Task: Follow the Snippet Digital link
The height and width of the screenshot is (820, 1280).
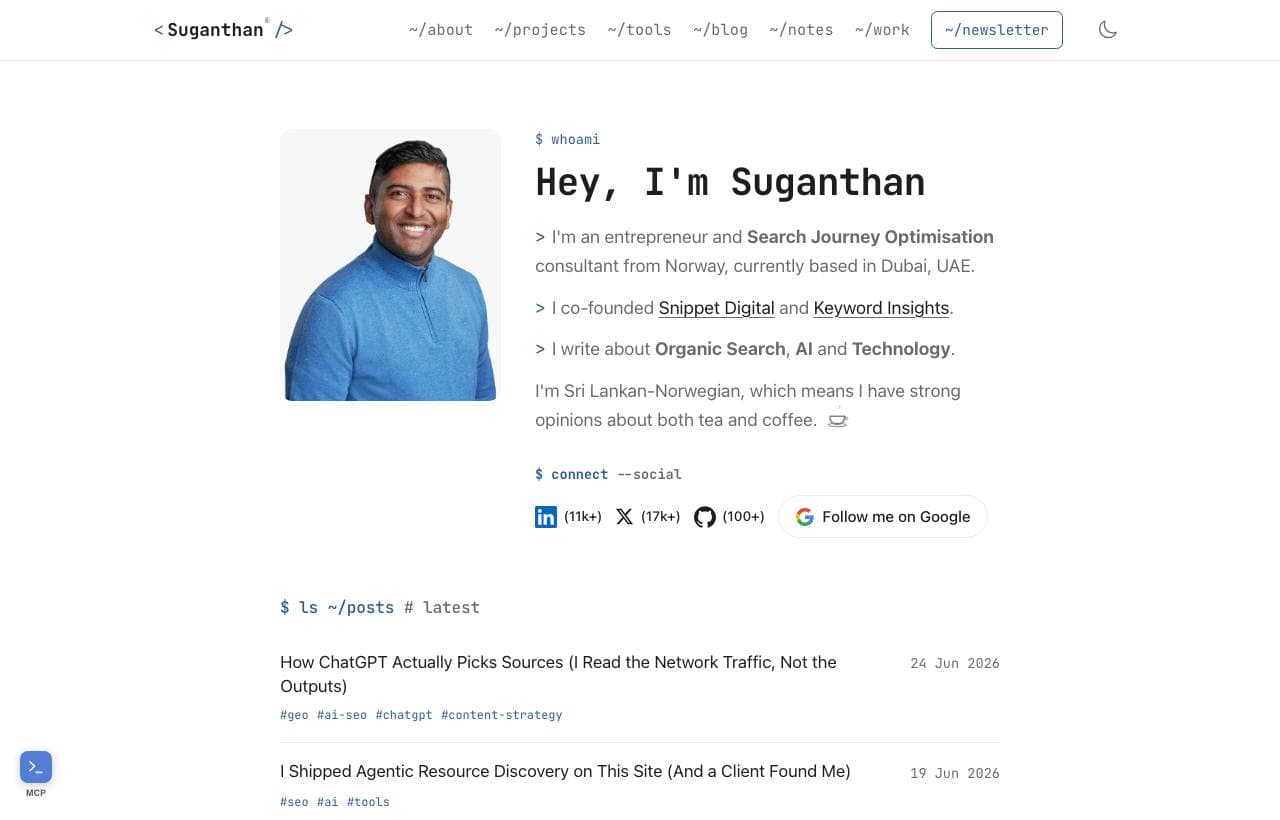Action: 716,308
